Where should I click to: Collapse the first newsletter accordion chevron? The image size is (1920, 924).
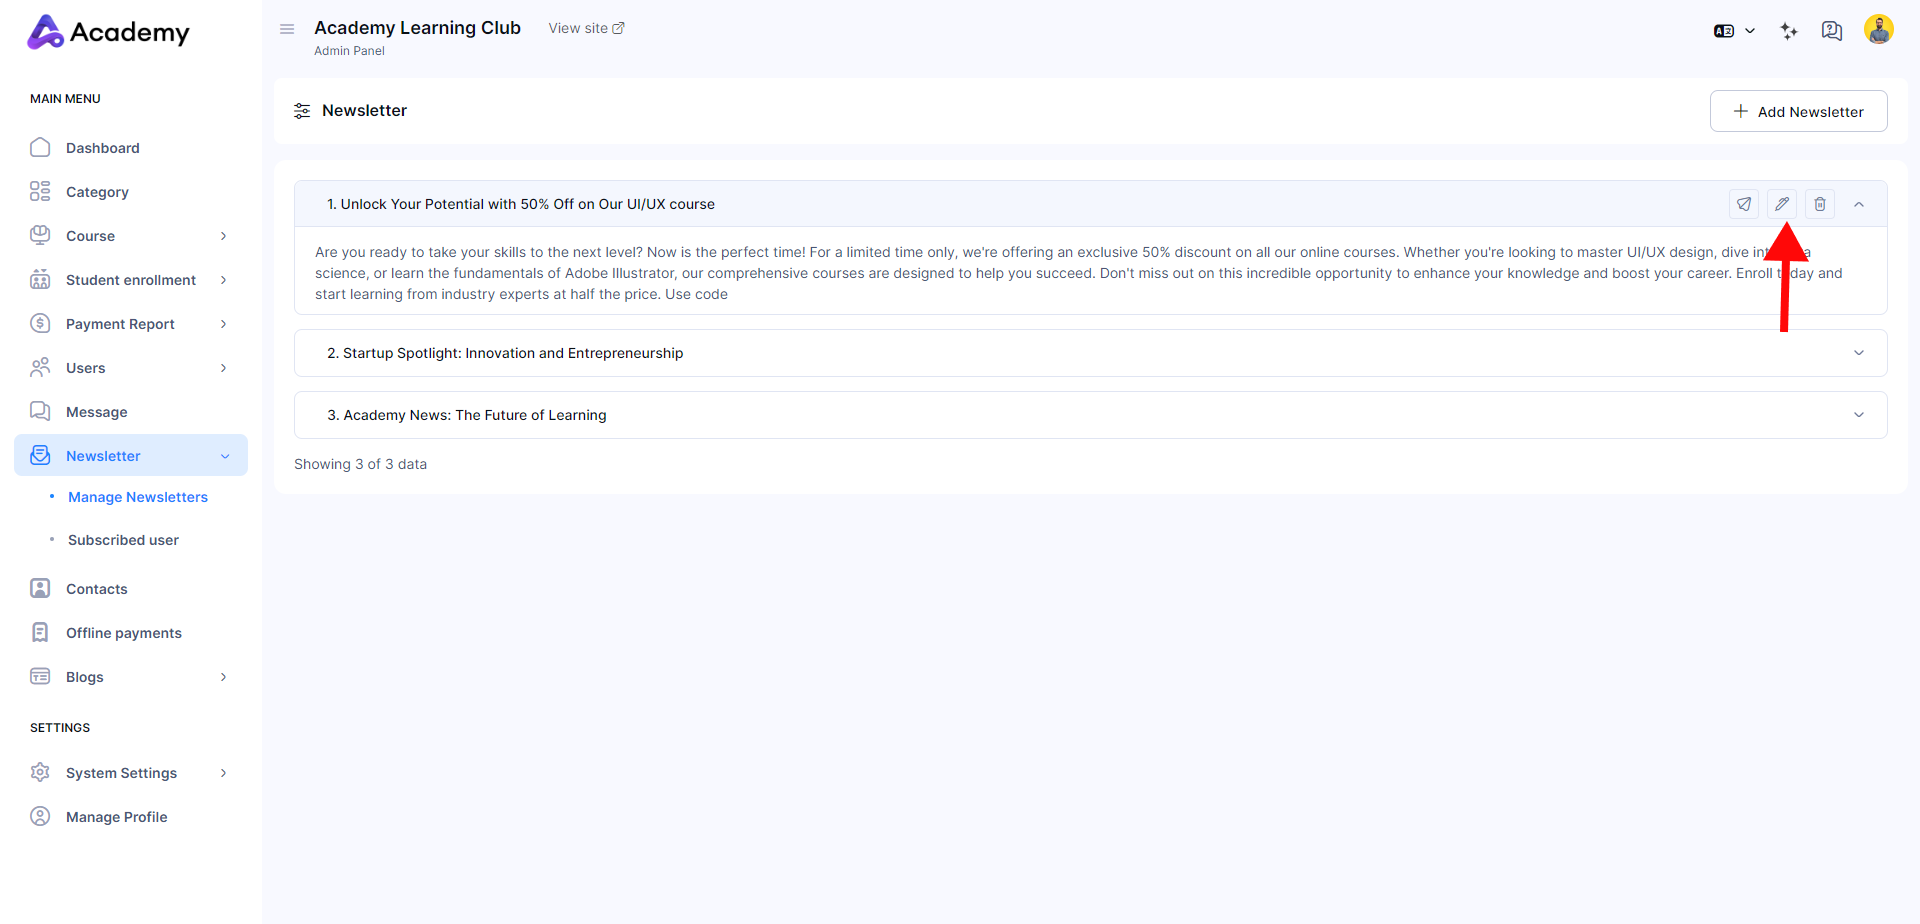tap(1859, 204)
